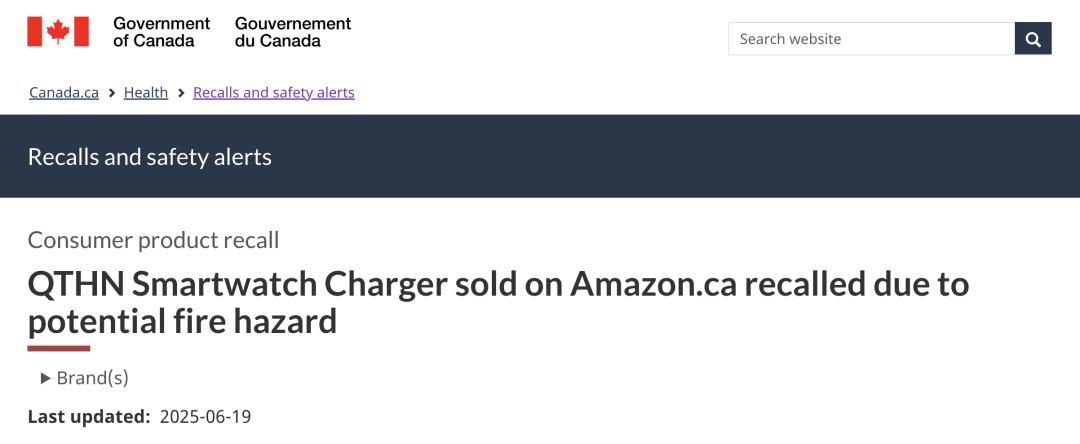Submit search with the magnifying glass button

click(x=1033, y=39)
